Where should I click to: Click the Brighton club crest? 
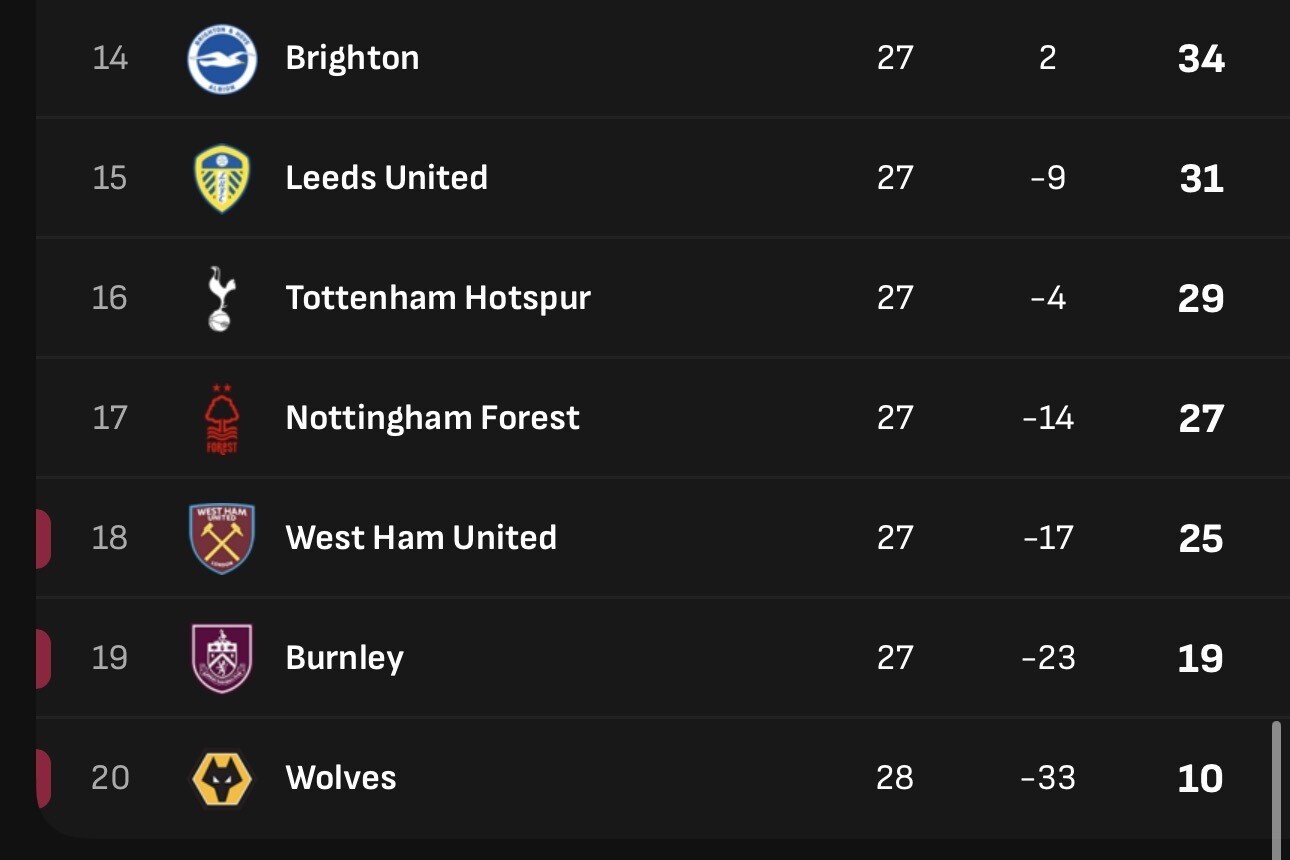coord(222,59)
